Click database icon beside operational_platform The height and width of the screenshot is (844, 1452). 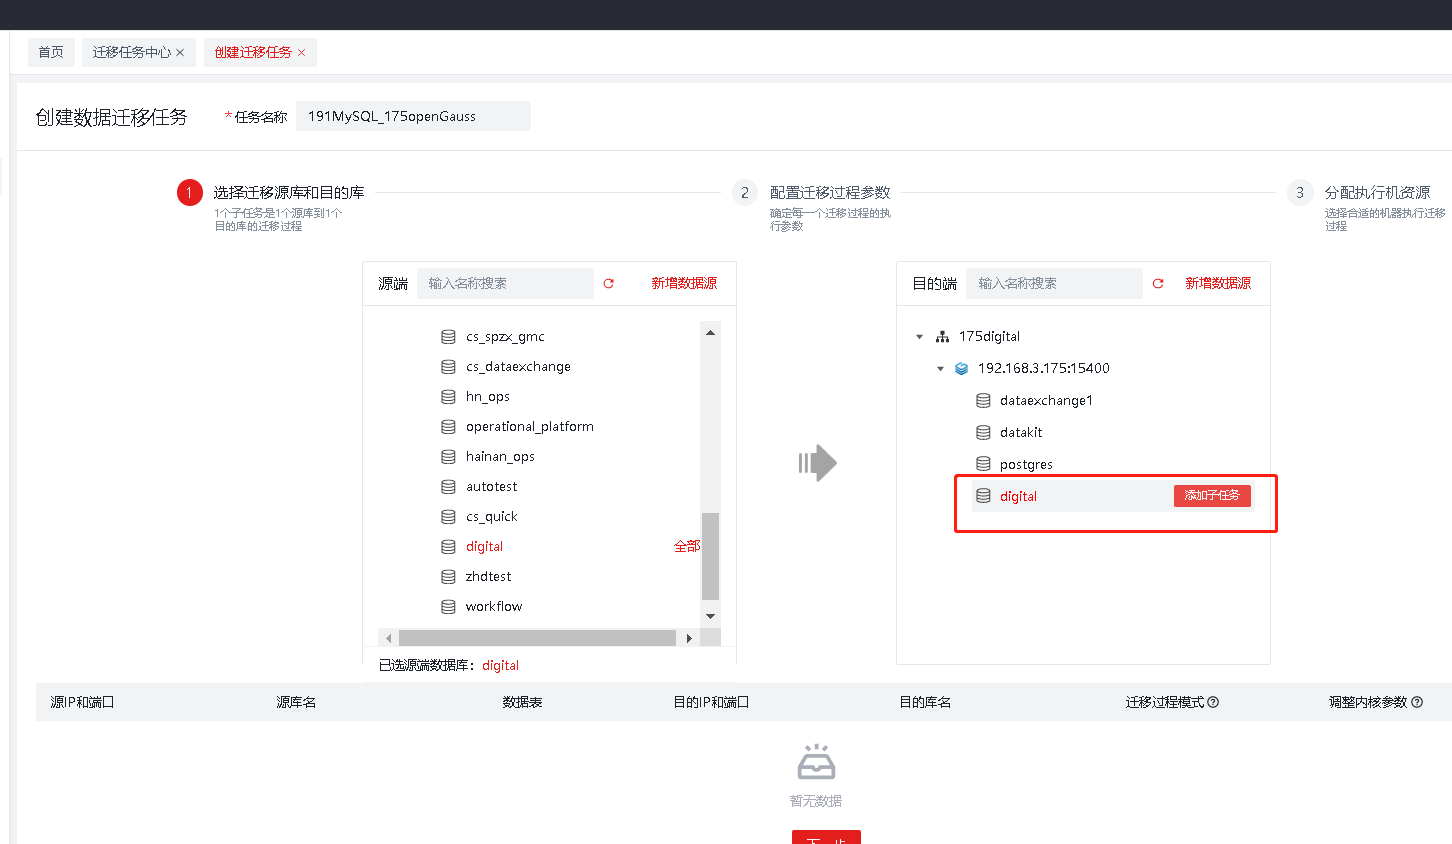click(448, 427)
